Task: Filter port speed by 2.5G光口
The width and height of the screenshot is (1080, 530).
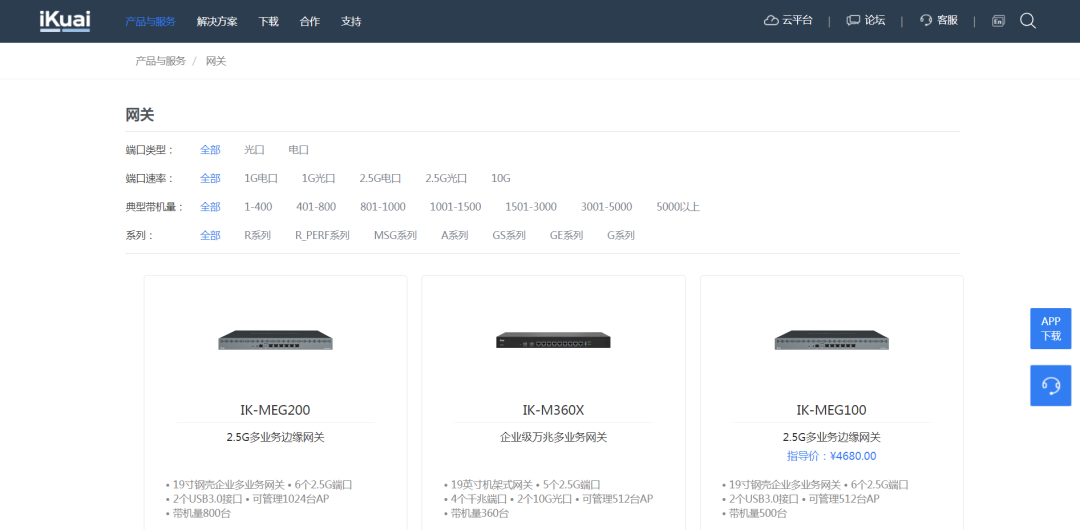Action: (446, 179)
